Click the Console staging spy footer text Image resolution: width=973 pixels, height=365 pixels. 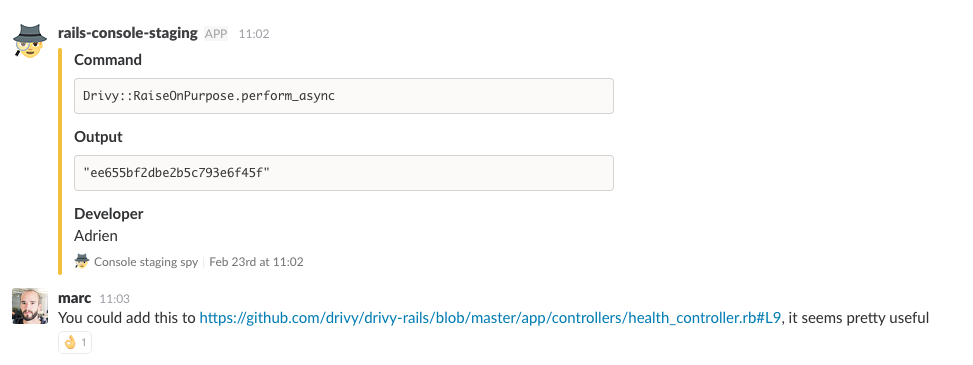146,262
